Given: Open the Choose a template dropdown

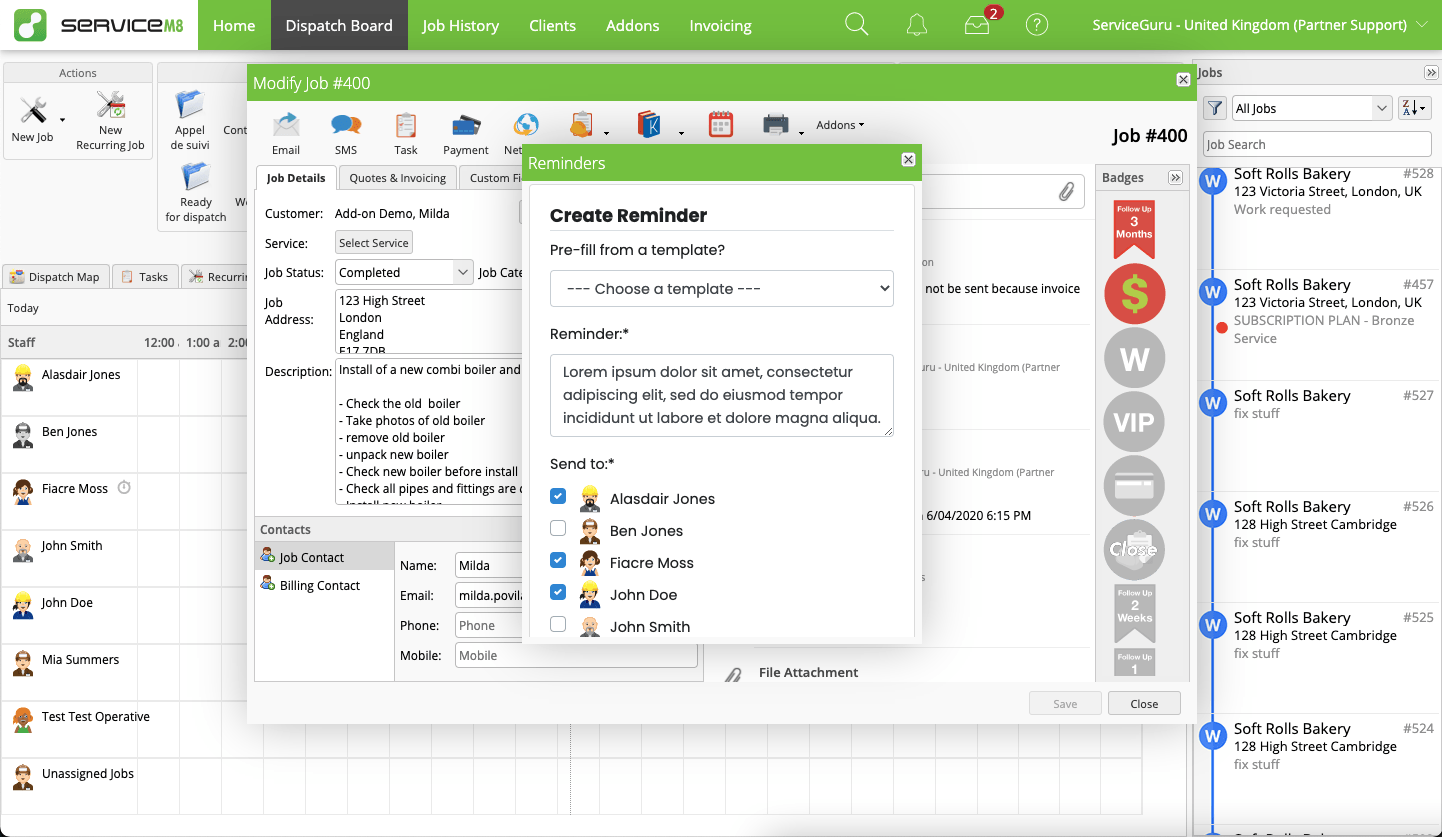Looking at the screenshot, I should [721, 288].
